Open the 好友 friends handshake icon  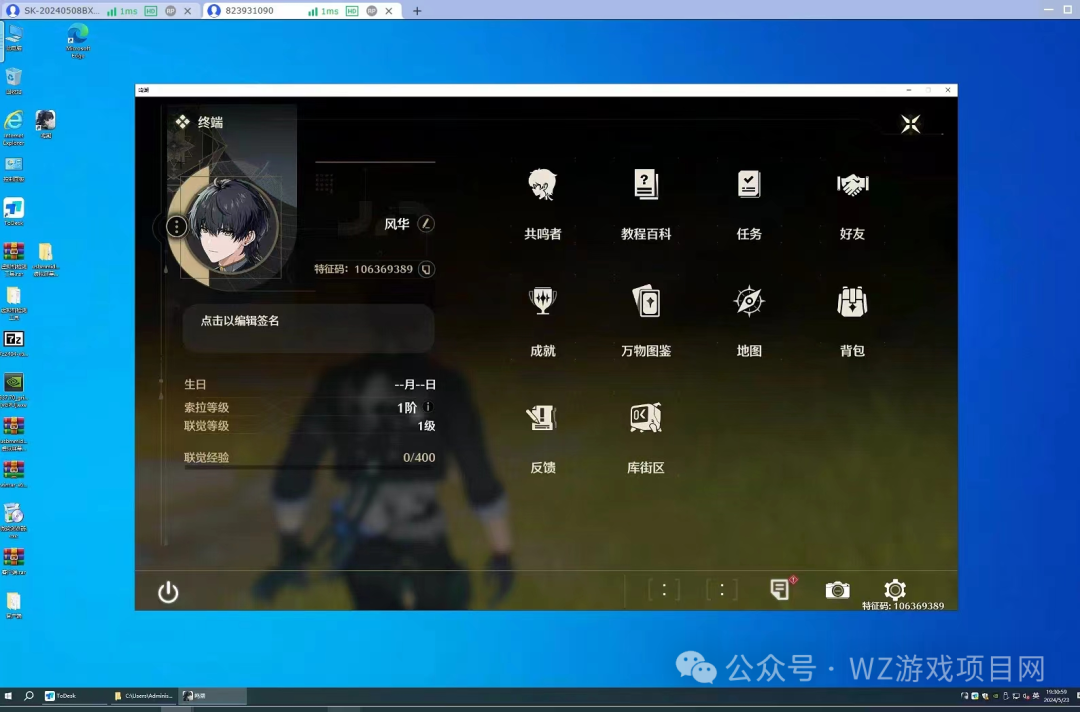point(852,186)
